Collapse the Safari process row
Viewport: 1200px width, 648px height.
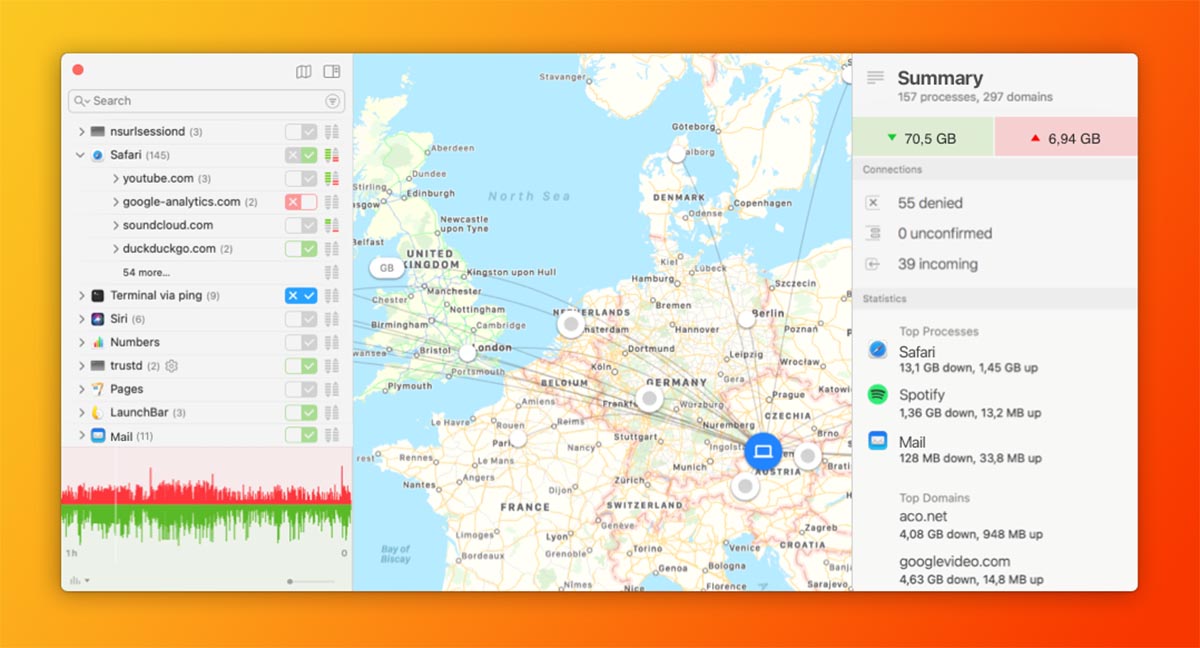coord(81,155)
